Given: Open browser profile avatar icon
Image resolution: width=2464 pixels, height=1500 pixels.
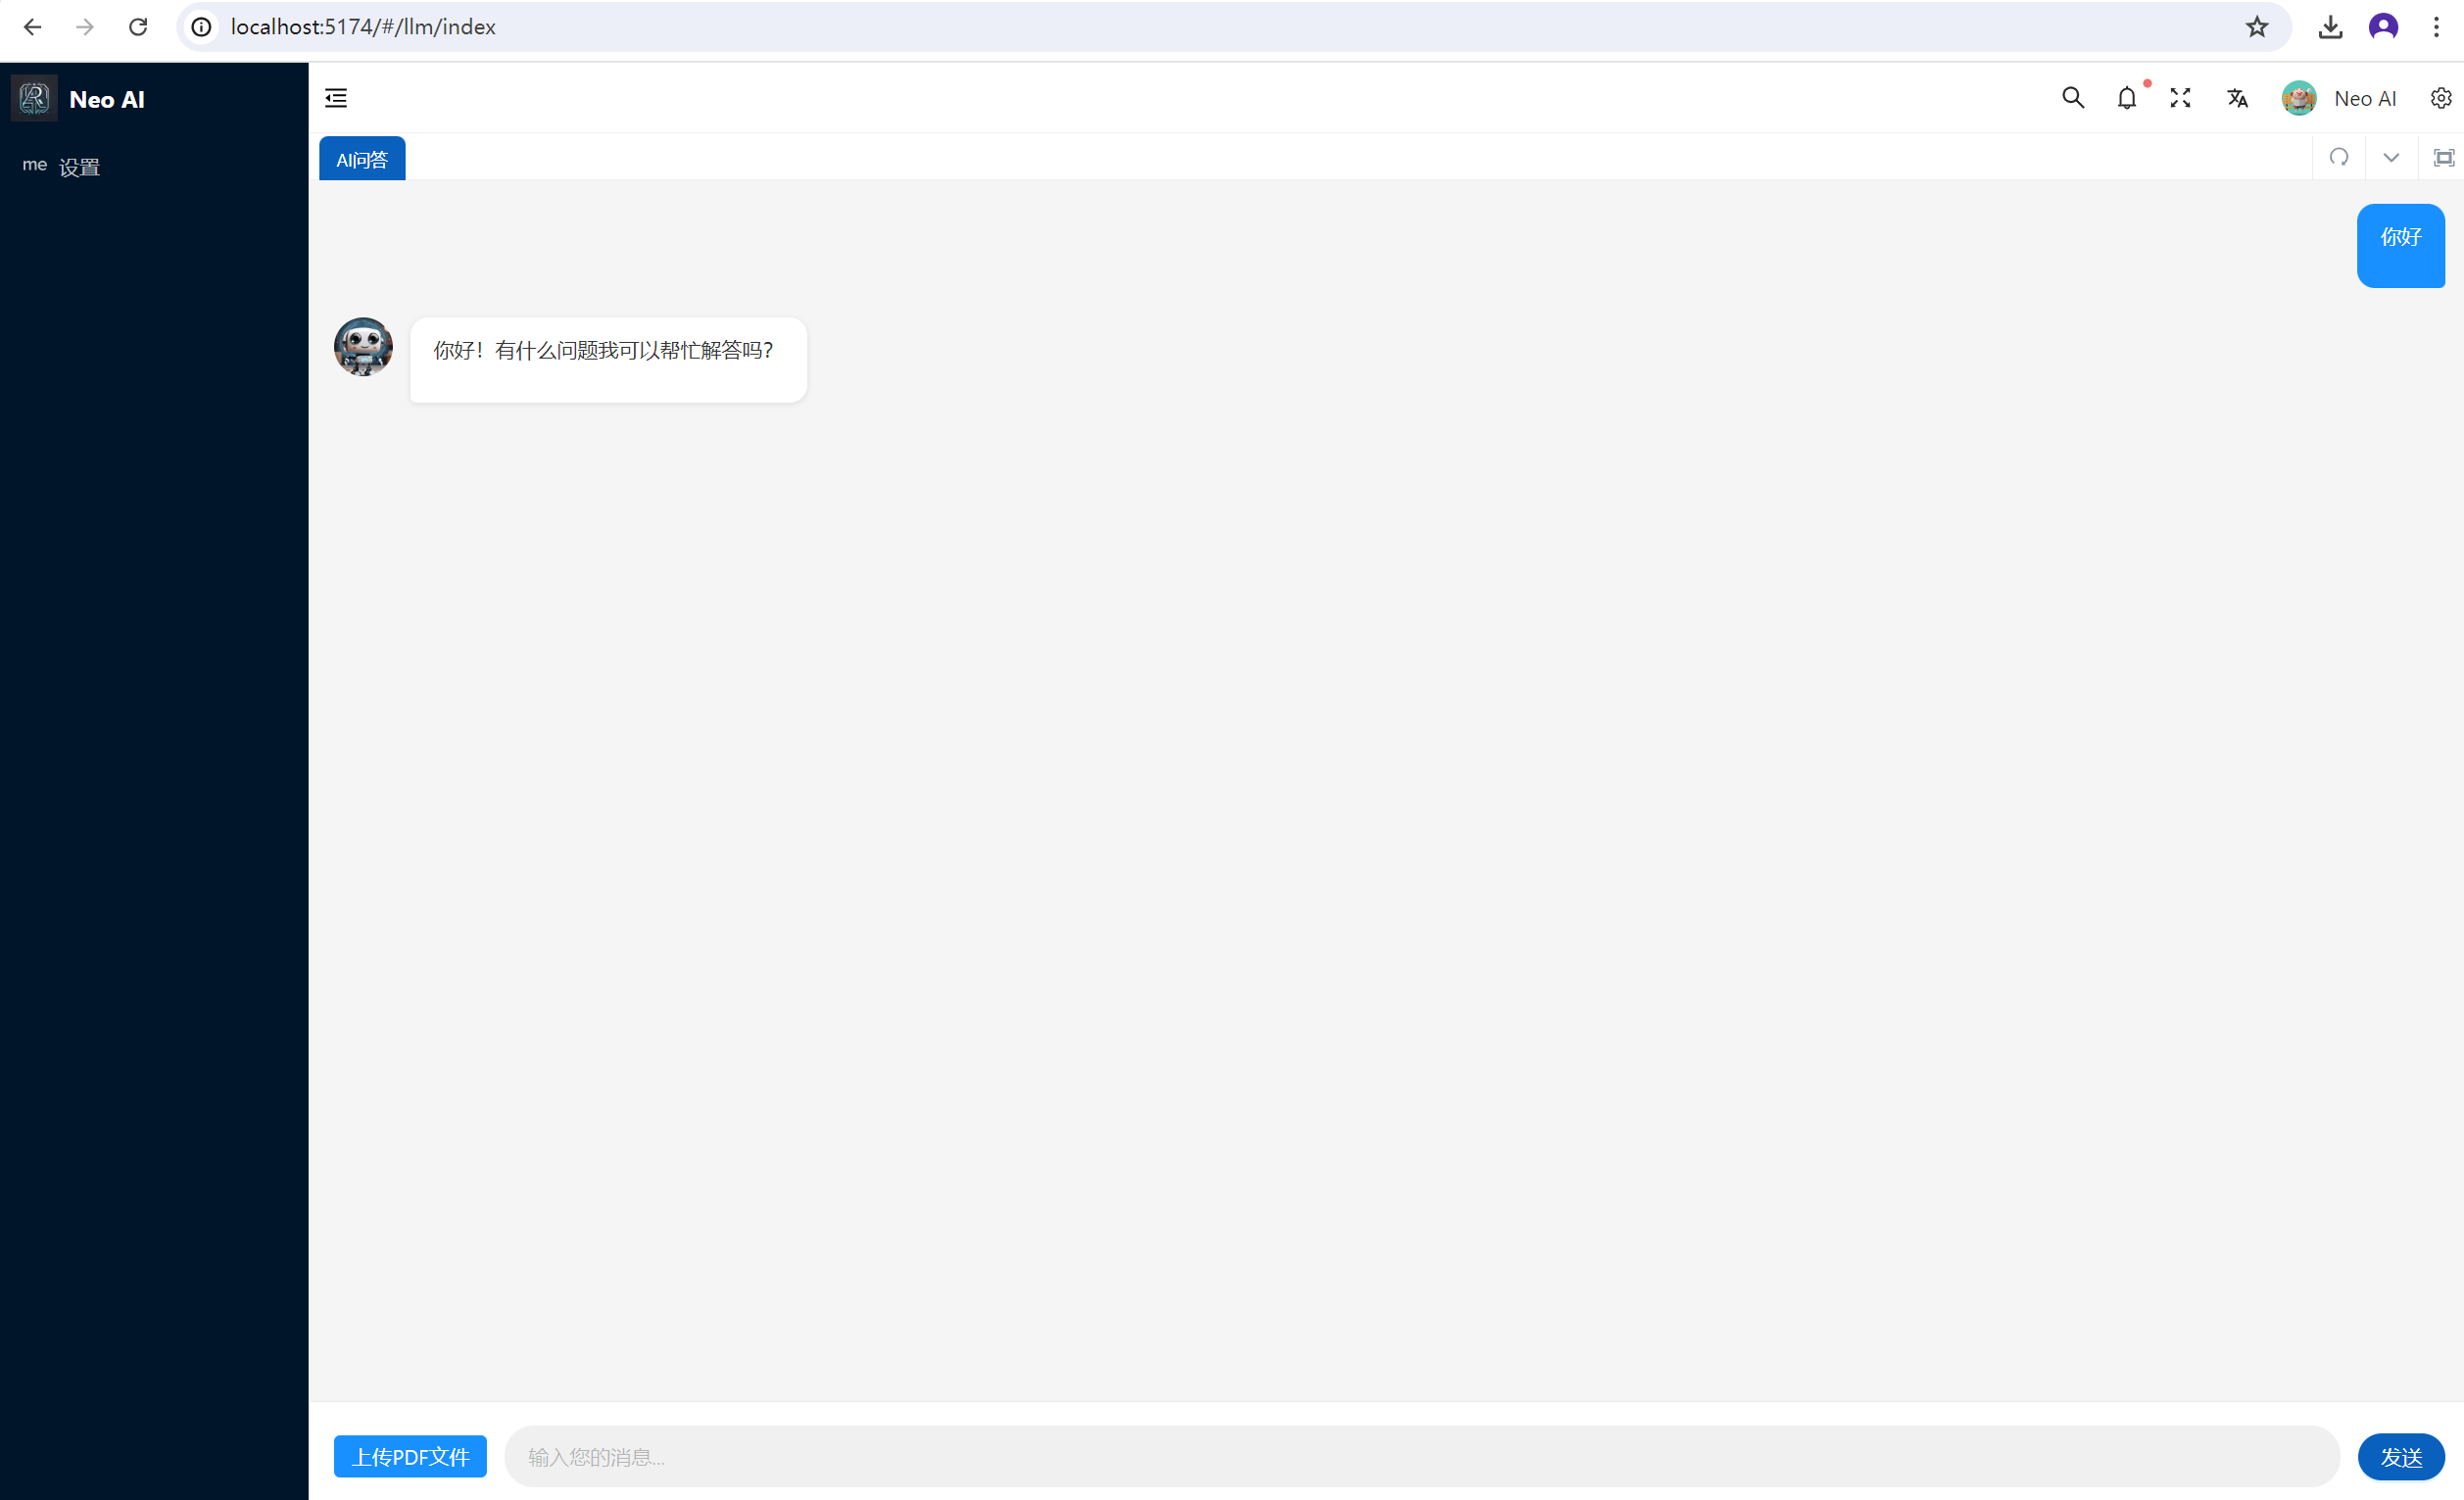Looking at the screenshot, I should tap(2383, 27).
